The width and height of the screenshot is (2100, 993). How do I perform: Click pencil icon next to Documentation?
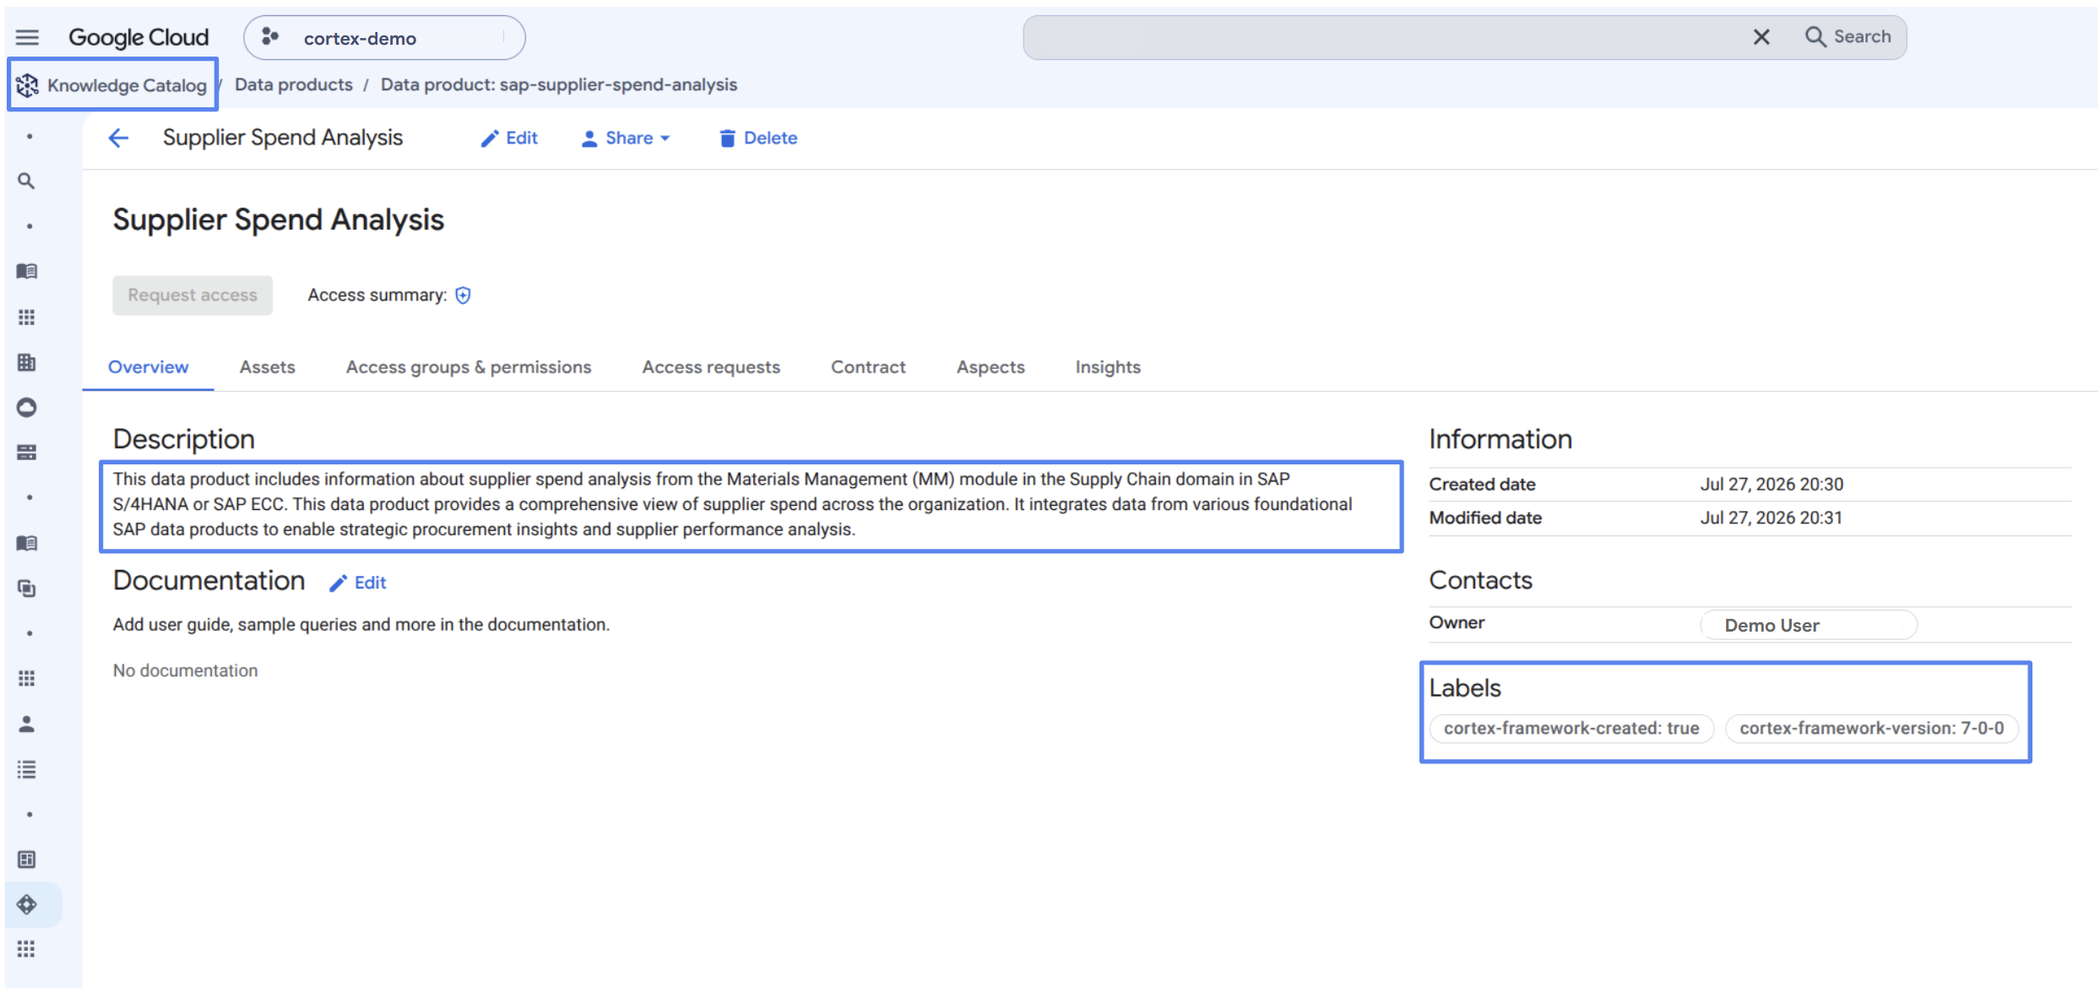tap(338, 583)
